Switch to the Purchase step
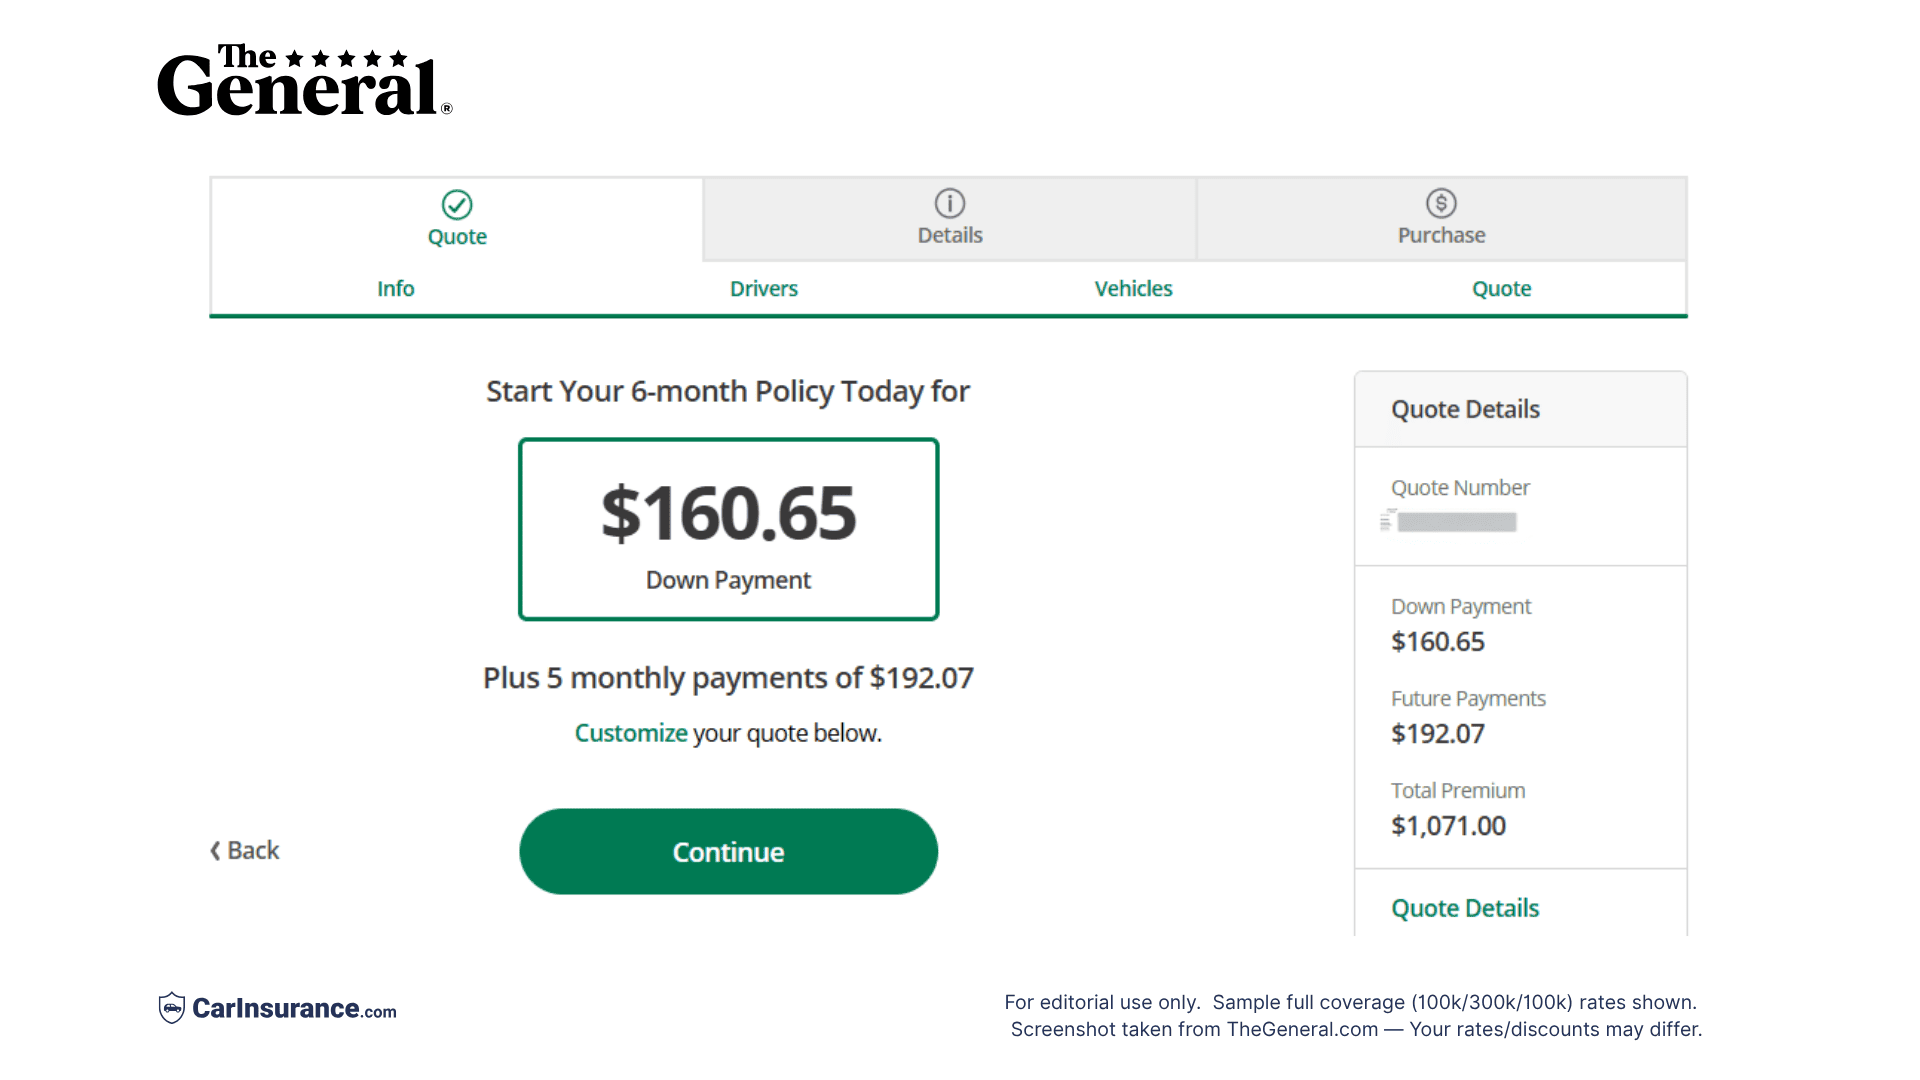This screenshot has width=1920, height=1080. [x=1440, y=219]
